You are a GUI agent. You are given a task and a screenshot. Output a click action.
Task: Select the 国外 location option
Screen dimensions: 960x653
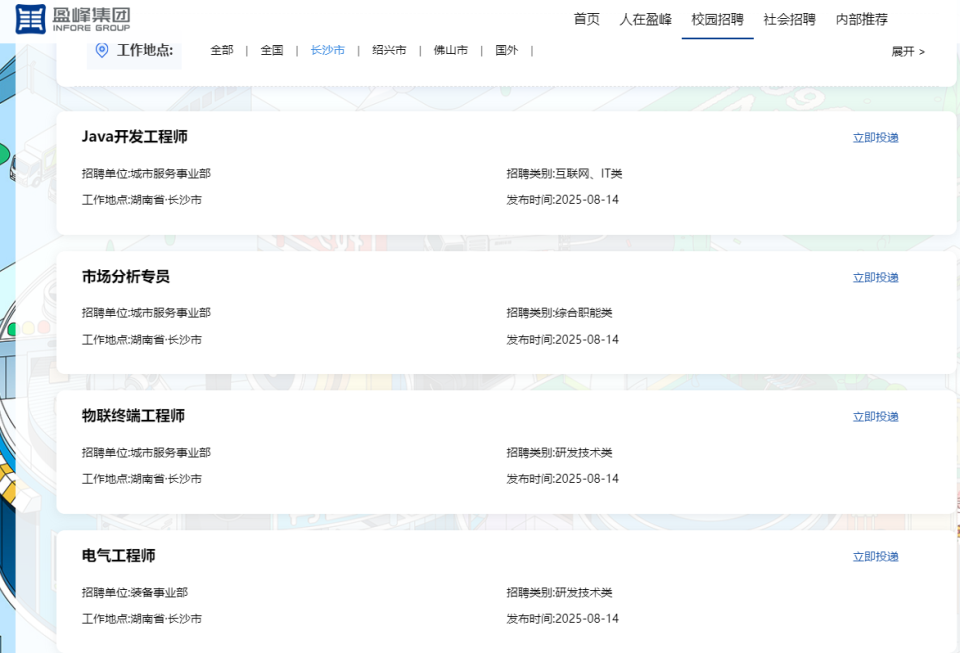pos(505,49)
